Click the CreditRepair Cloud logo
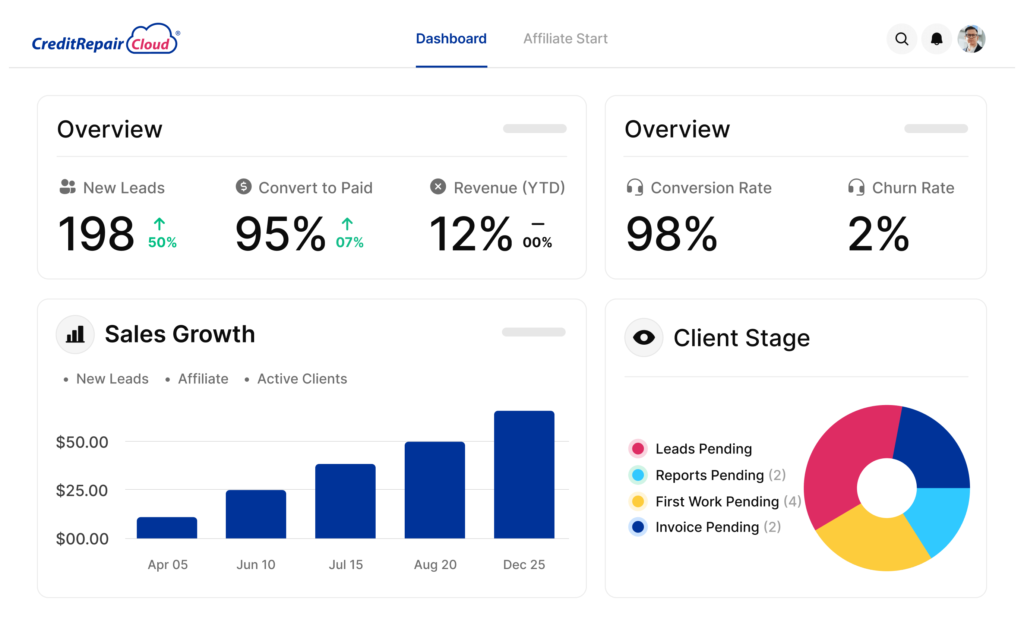 point(106,41)
